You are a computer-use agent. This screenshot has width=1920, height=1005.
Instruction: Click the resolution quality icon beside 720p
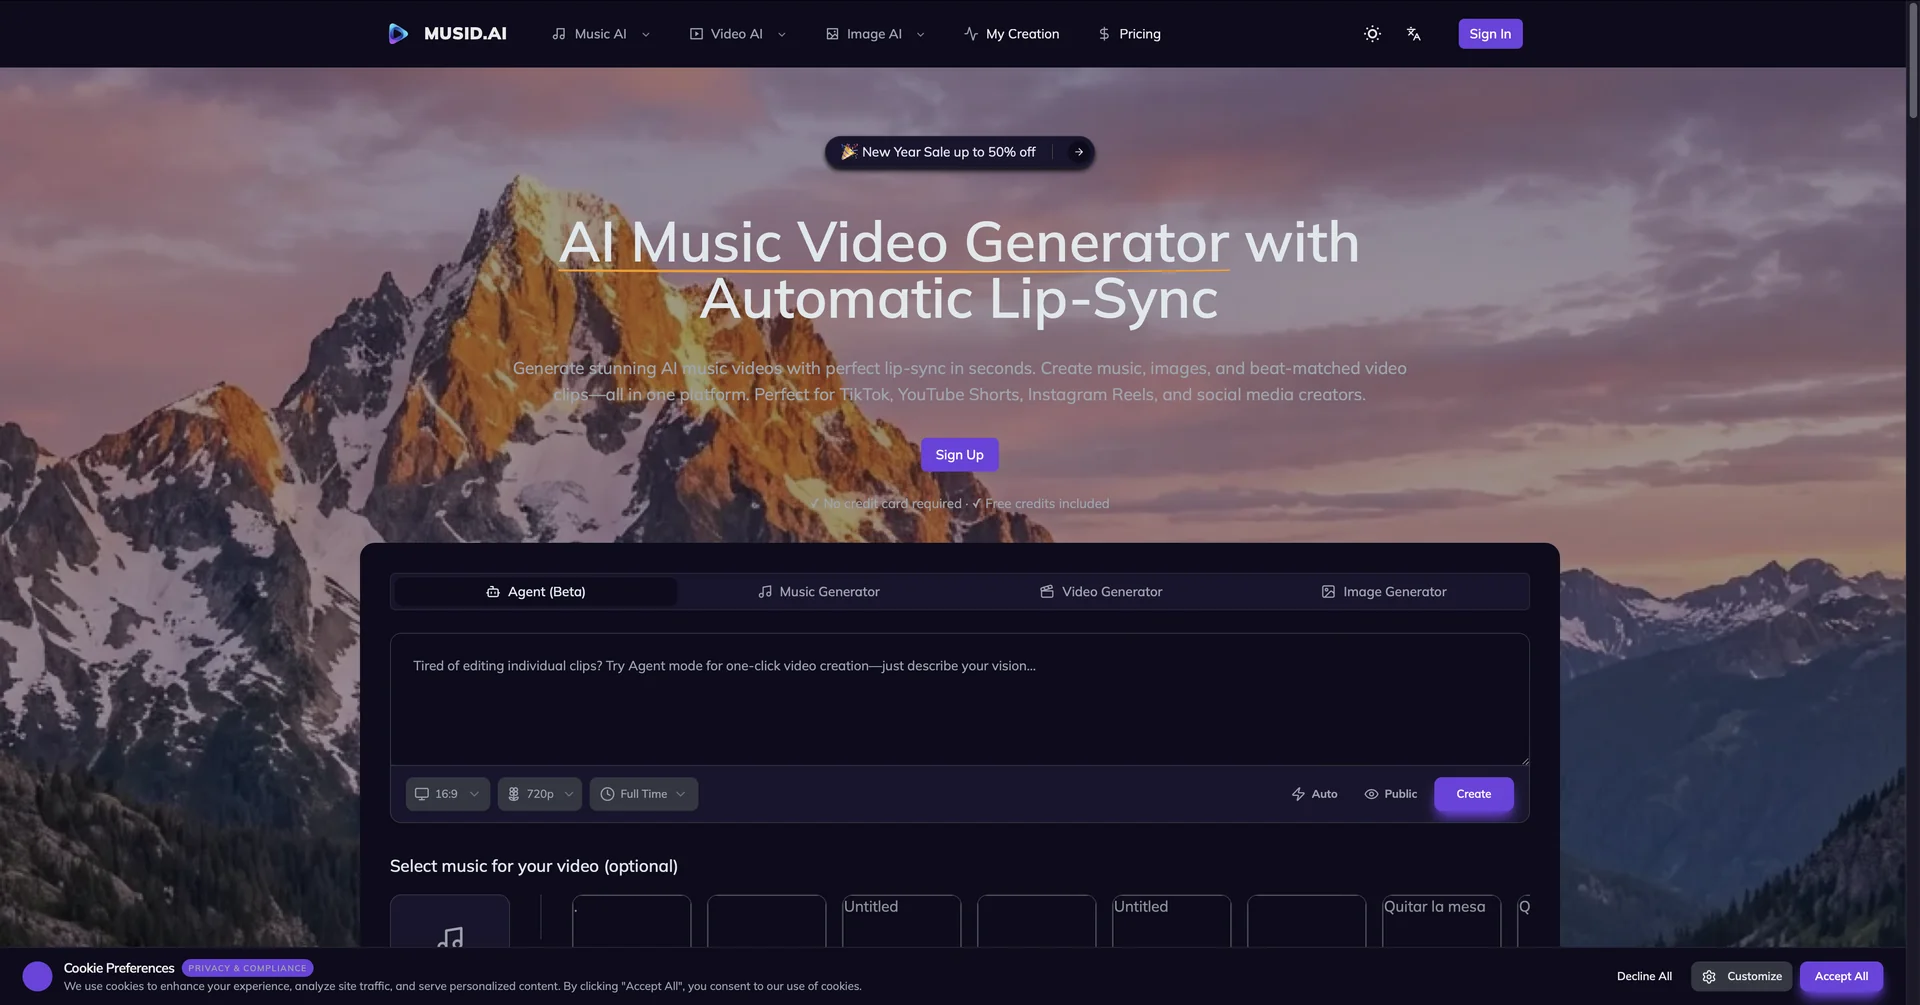[x=514, y=793]
